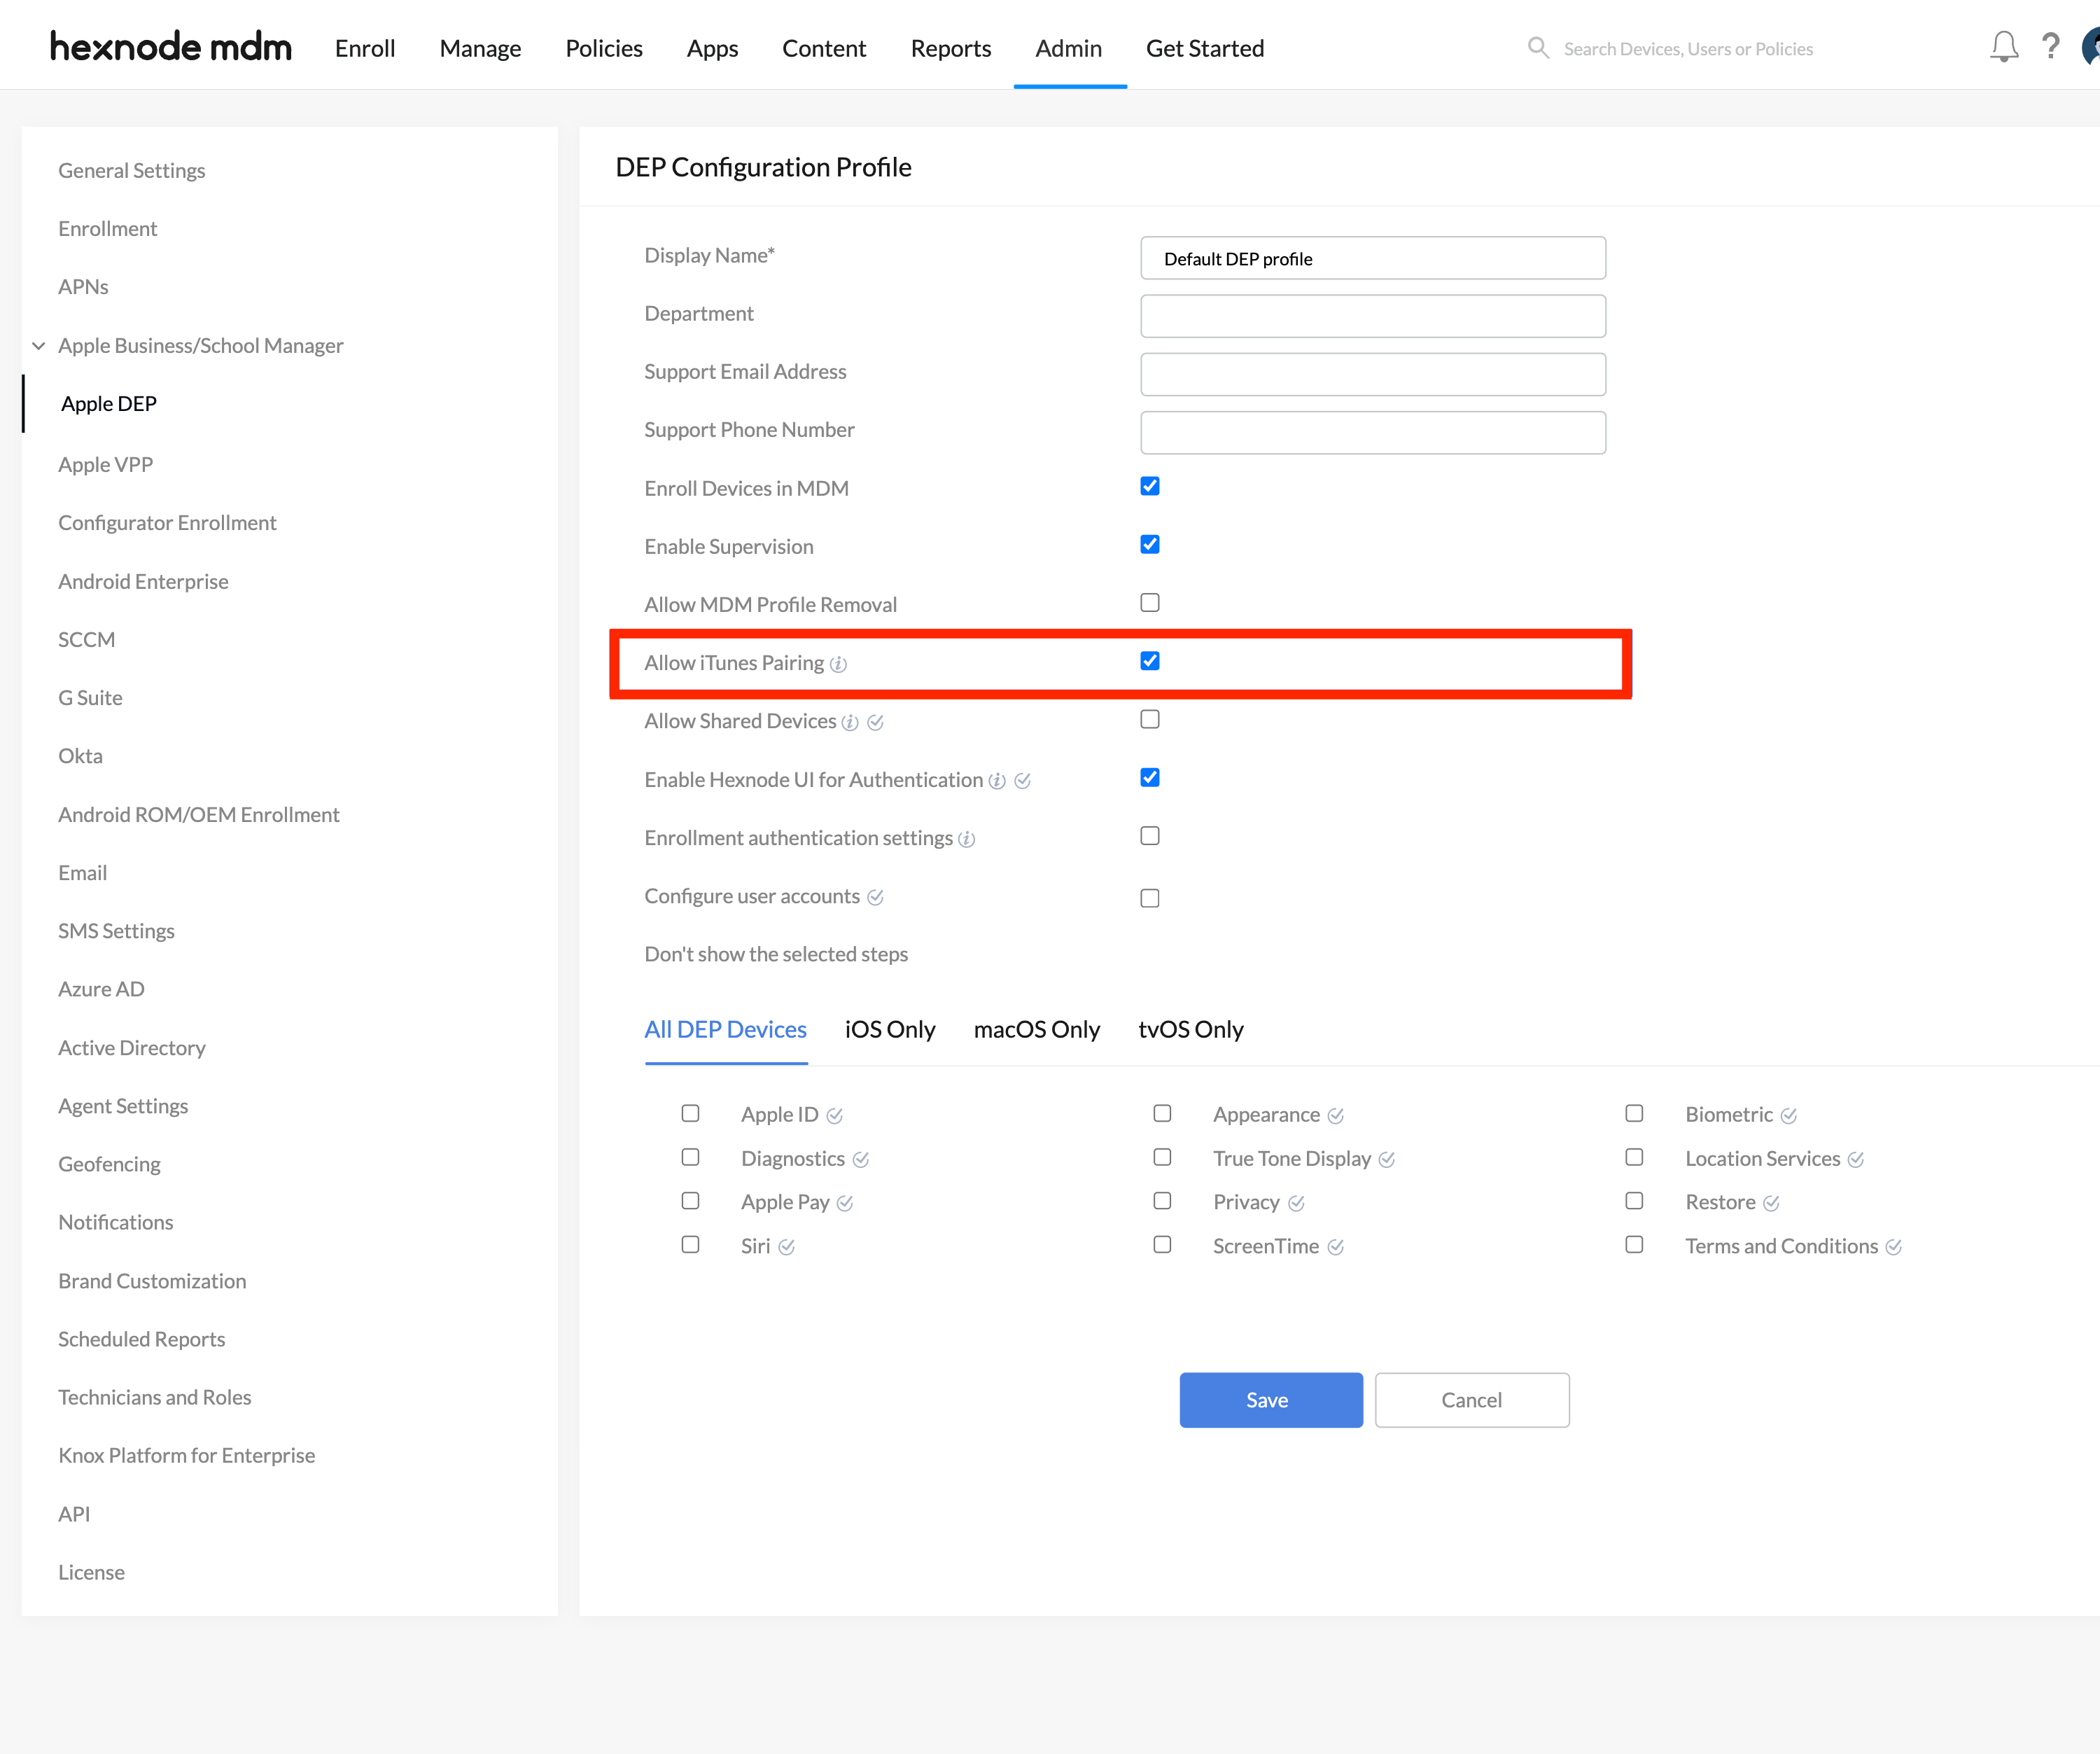Enable the Allow Shared Devices checkbox
Image resolution: width=2100 pixels, height=1754 pixels.
pos(1149,719)
